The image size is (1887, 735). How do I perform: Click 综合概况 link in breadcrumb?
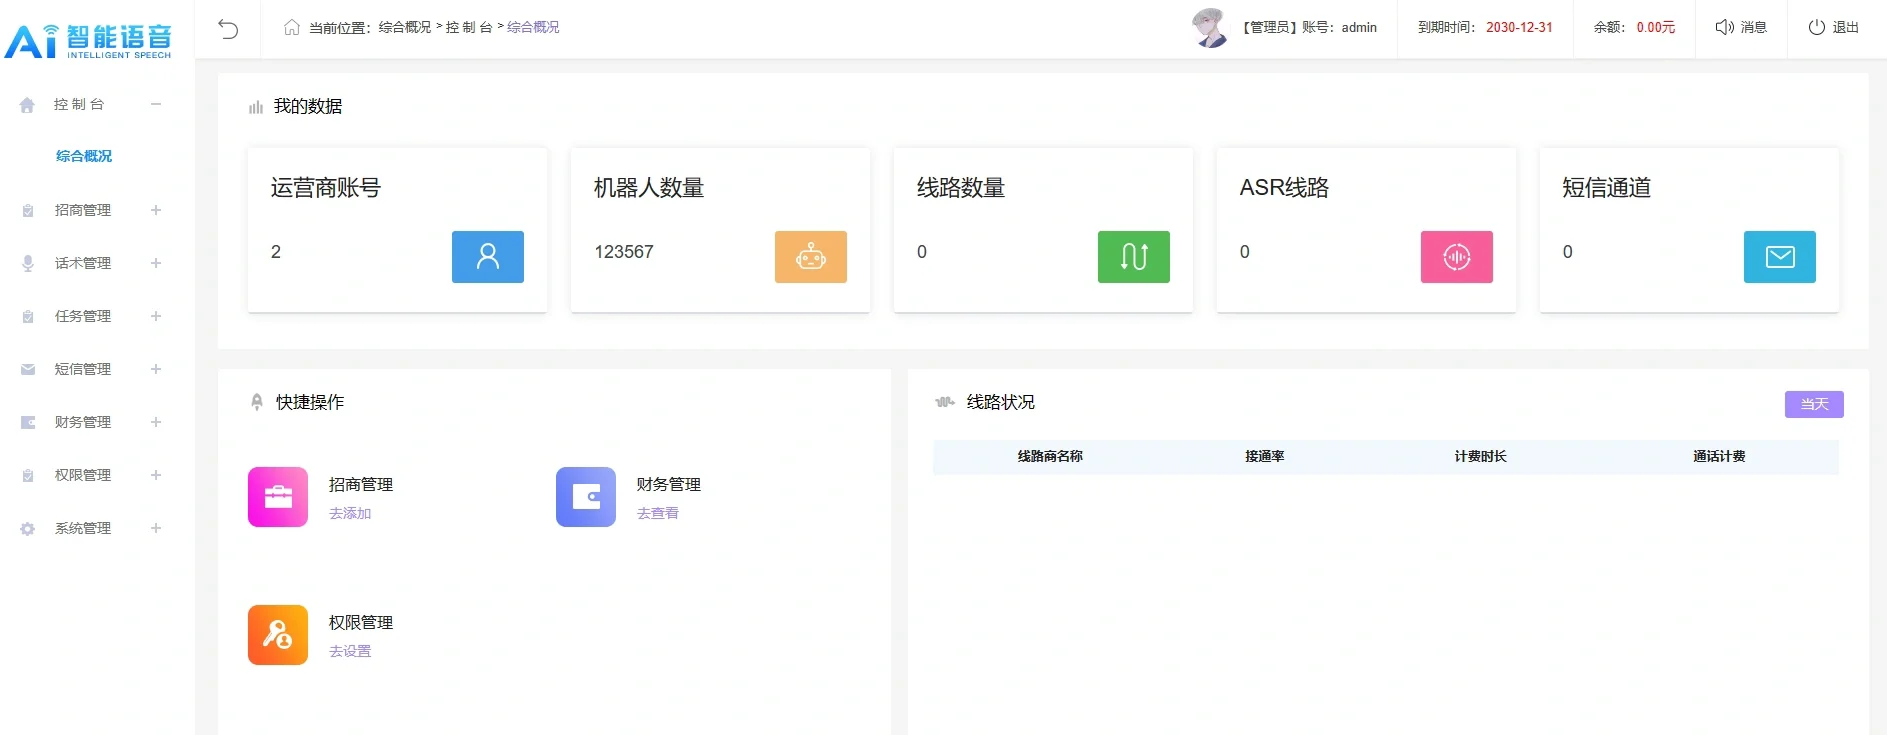click(x=533, y=27)
